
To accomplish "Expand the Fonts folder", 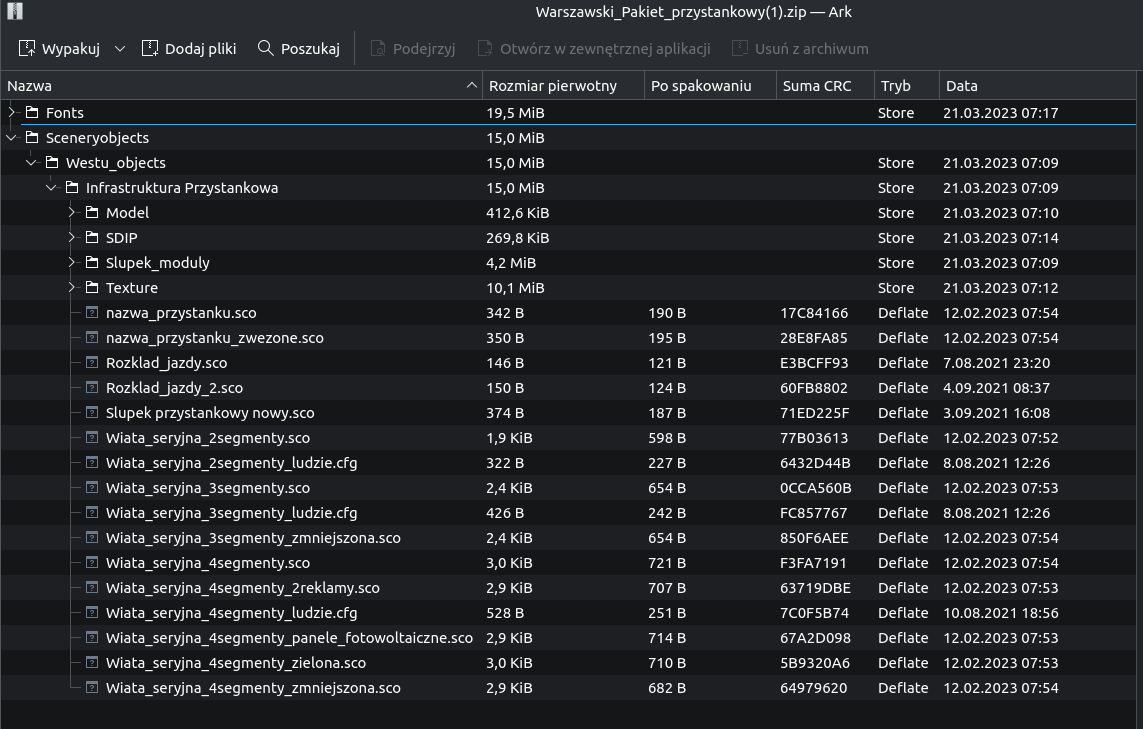I will click(x=11, y=112).
